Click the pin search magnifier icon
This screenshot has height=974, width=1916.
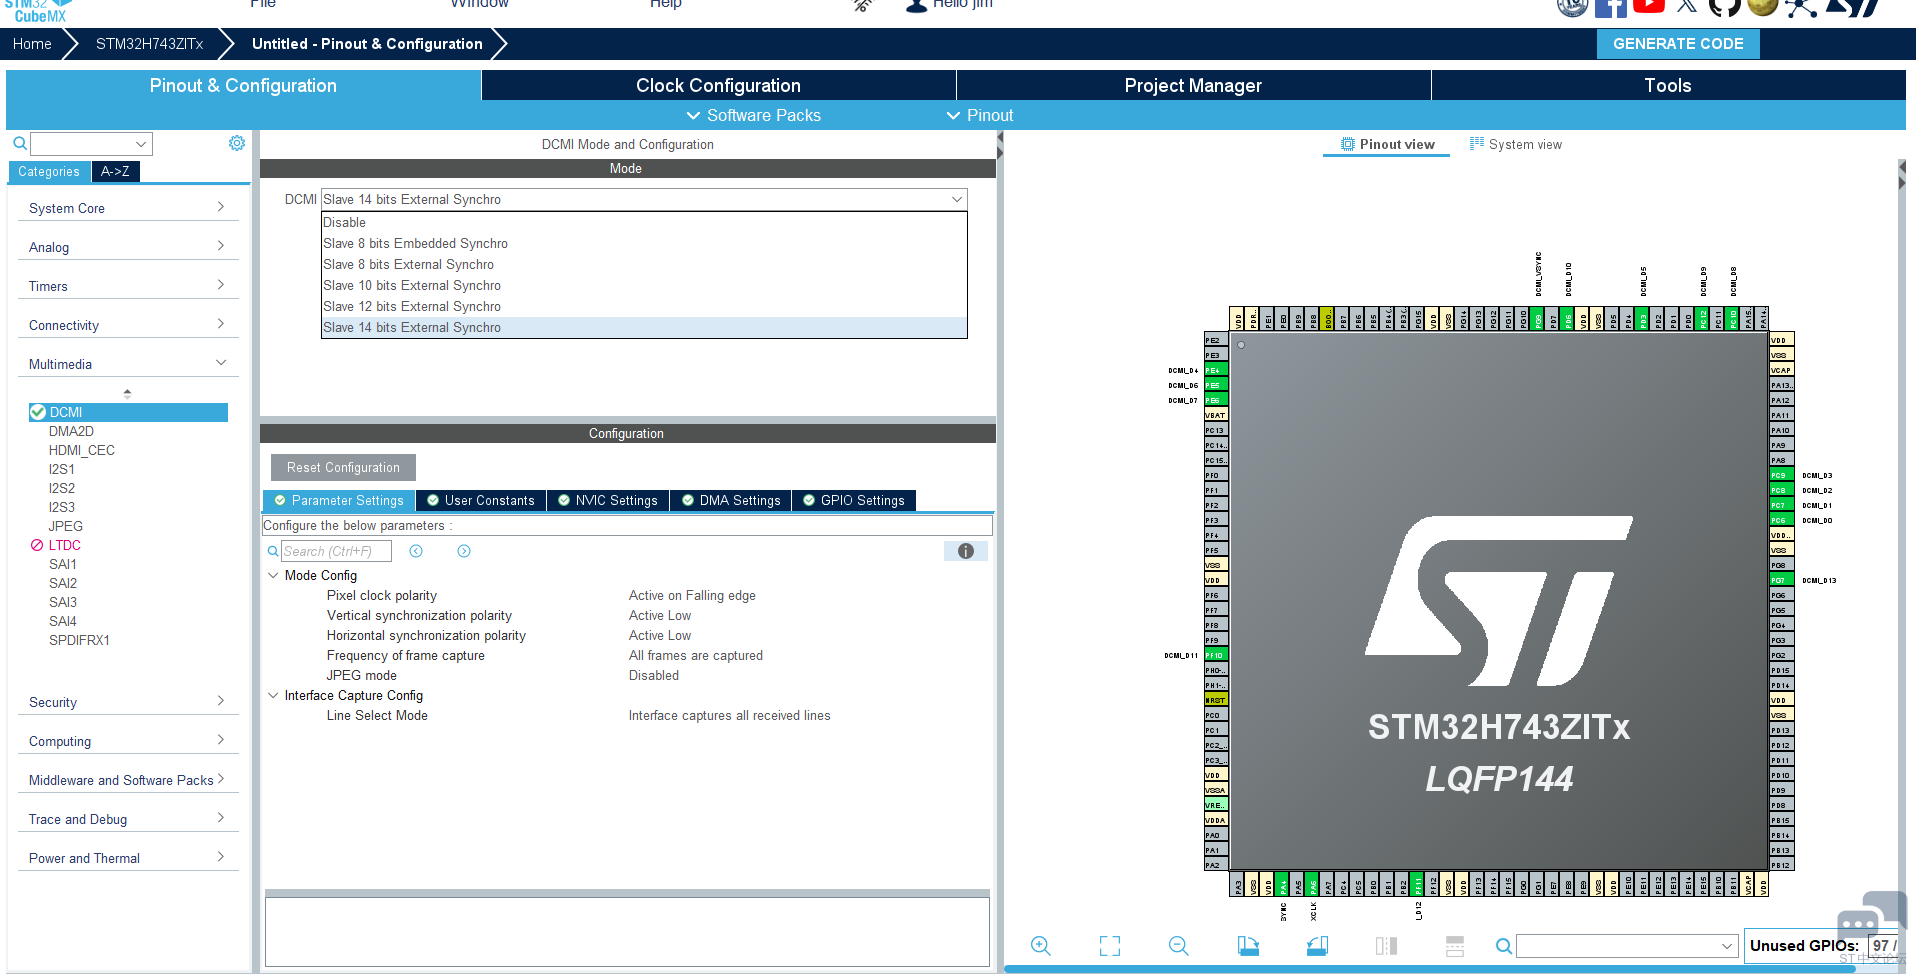point(1503,946)
